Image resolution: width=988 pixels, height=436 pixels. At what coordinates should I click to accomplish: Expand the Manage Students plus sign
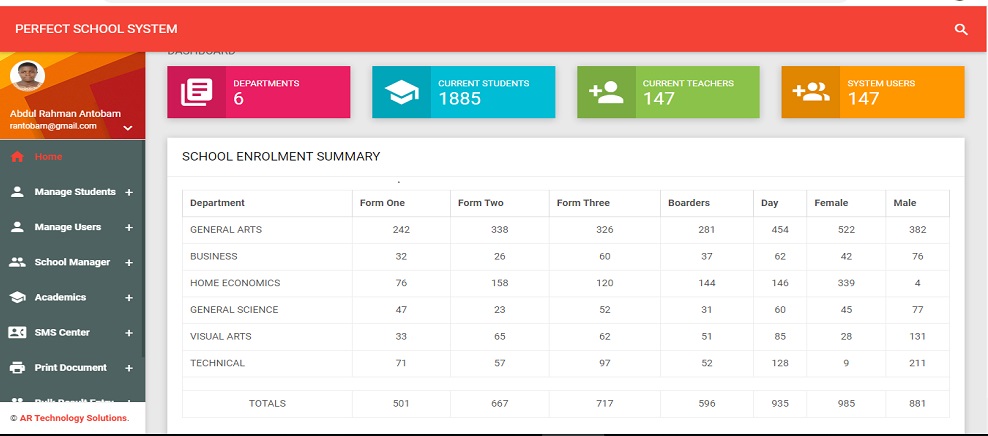[129, 192]
